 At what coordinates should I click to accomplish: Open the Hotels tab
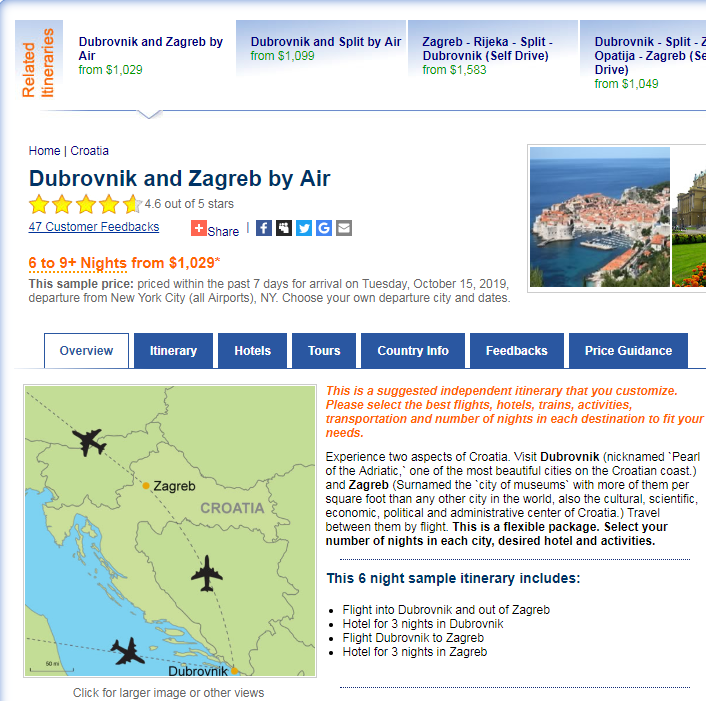pos(252,351)
